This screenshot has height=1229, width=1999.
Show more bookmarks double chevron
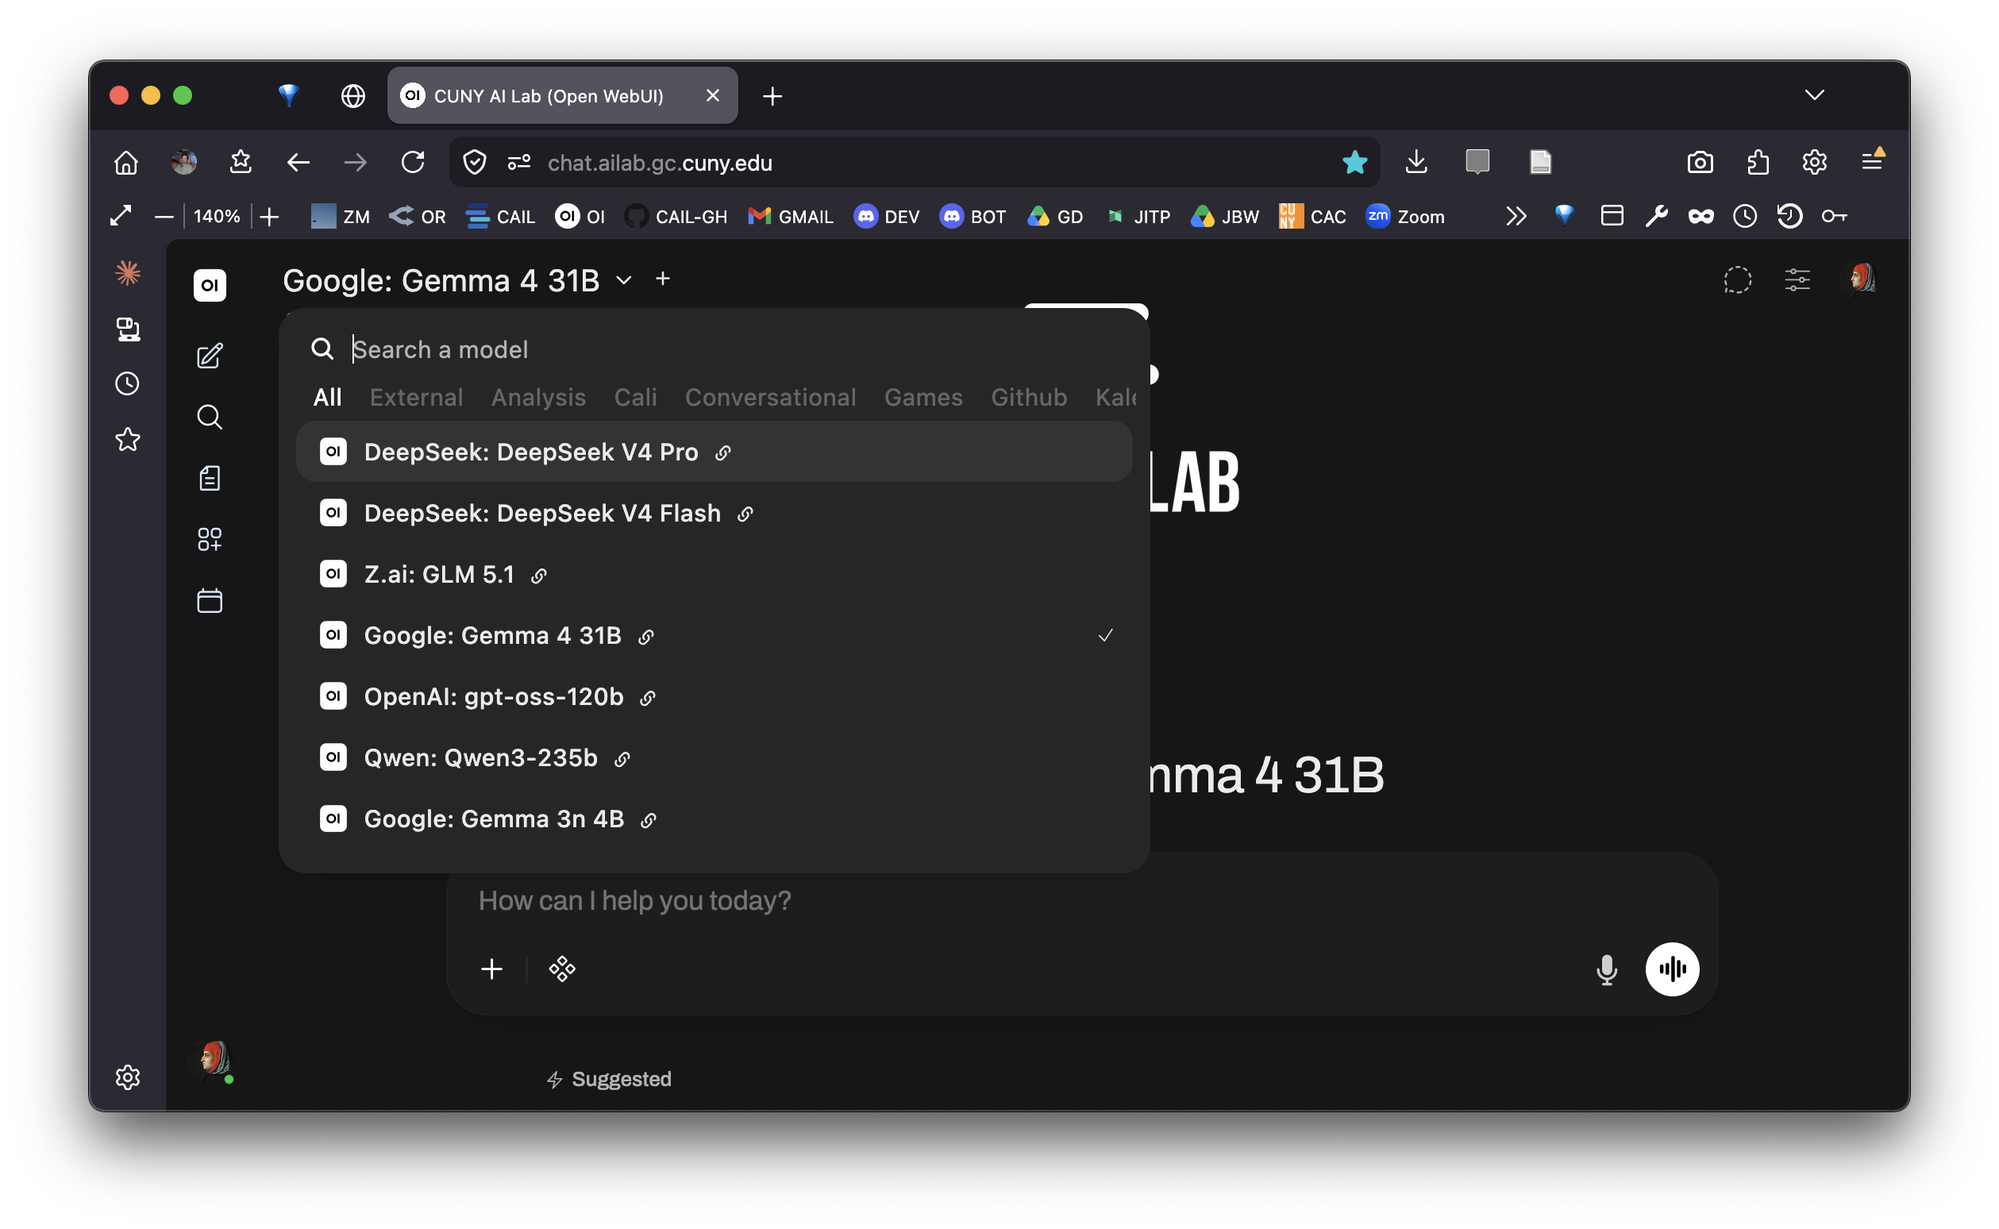click(x=1516, y=216)
